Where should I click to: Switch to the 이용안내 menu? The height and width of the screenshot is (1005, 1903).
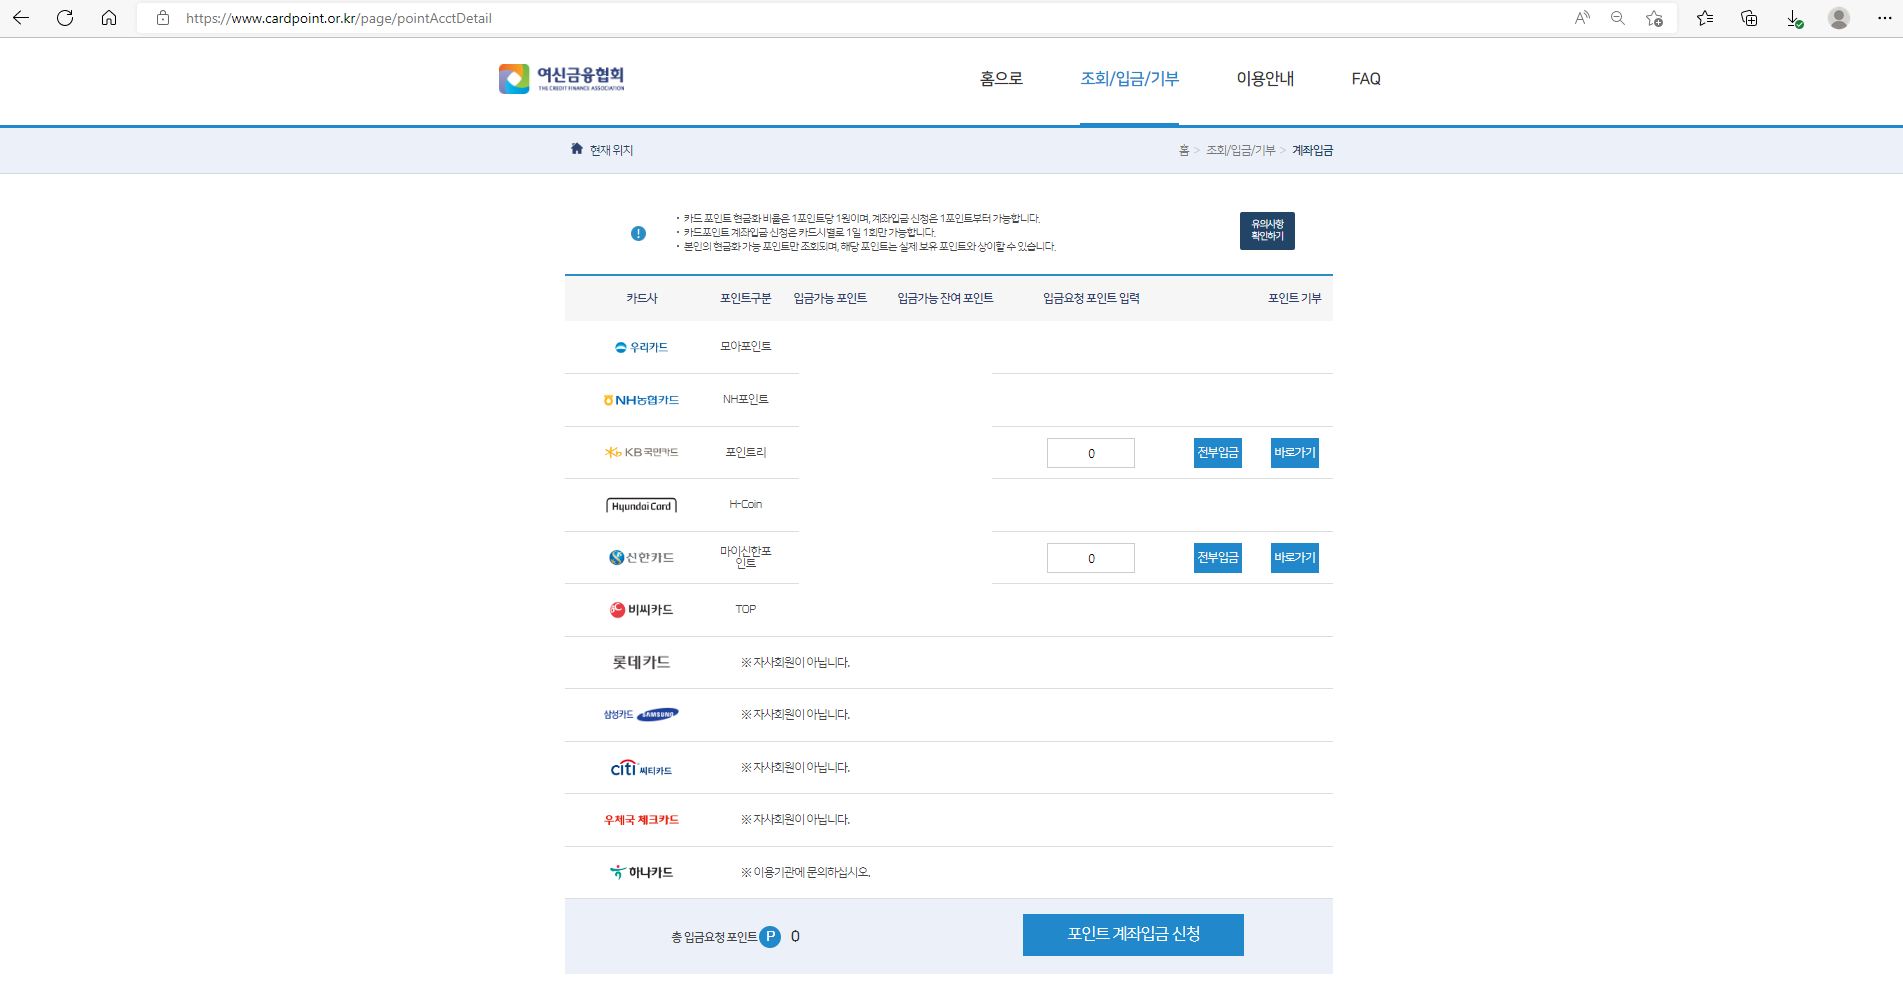(x=1264, y=79)
